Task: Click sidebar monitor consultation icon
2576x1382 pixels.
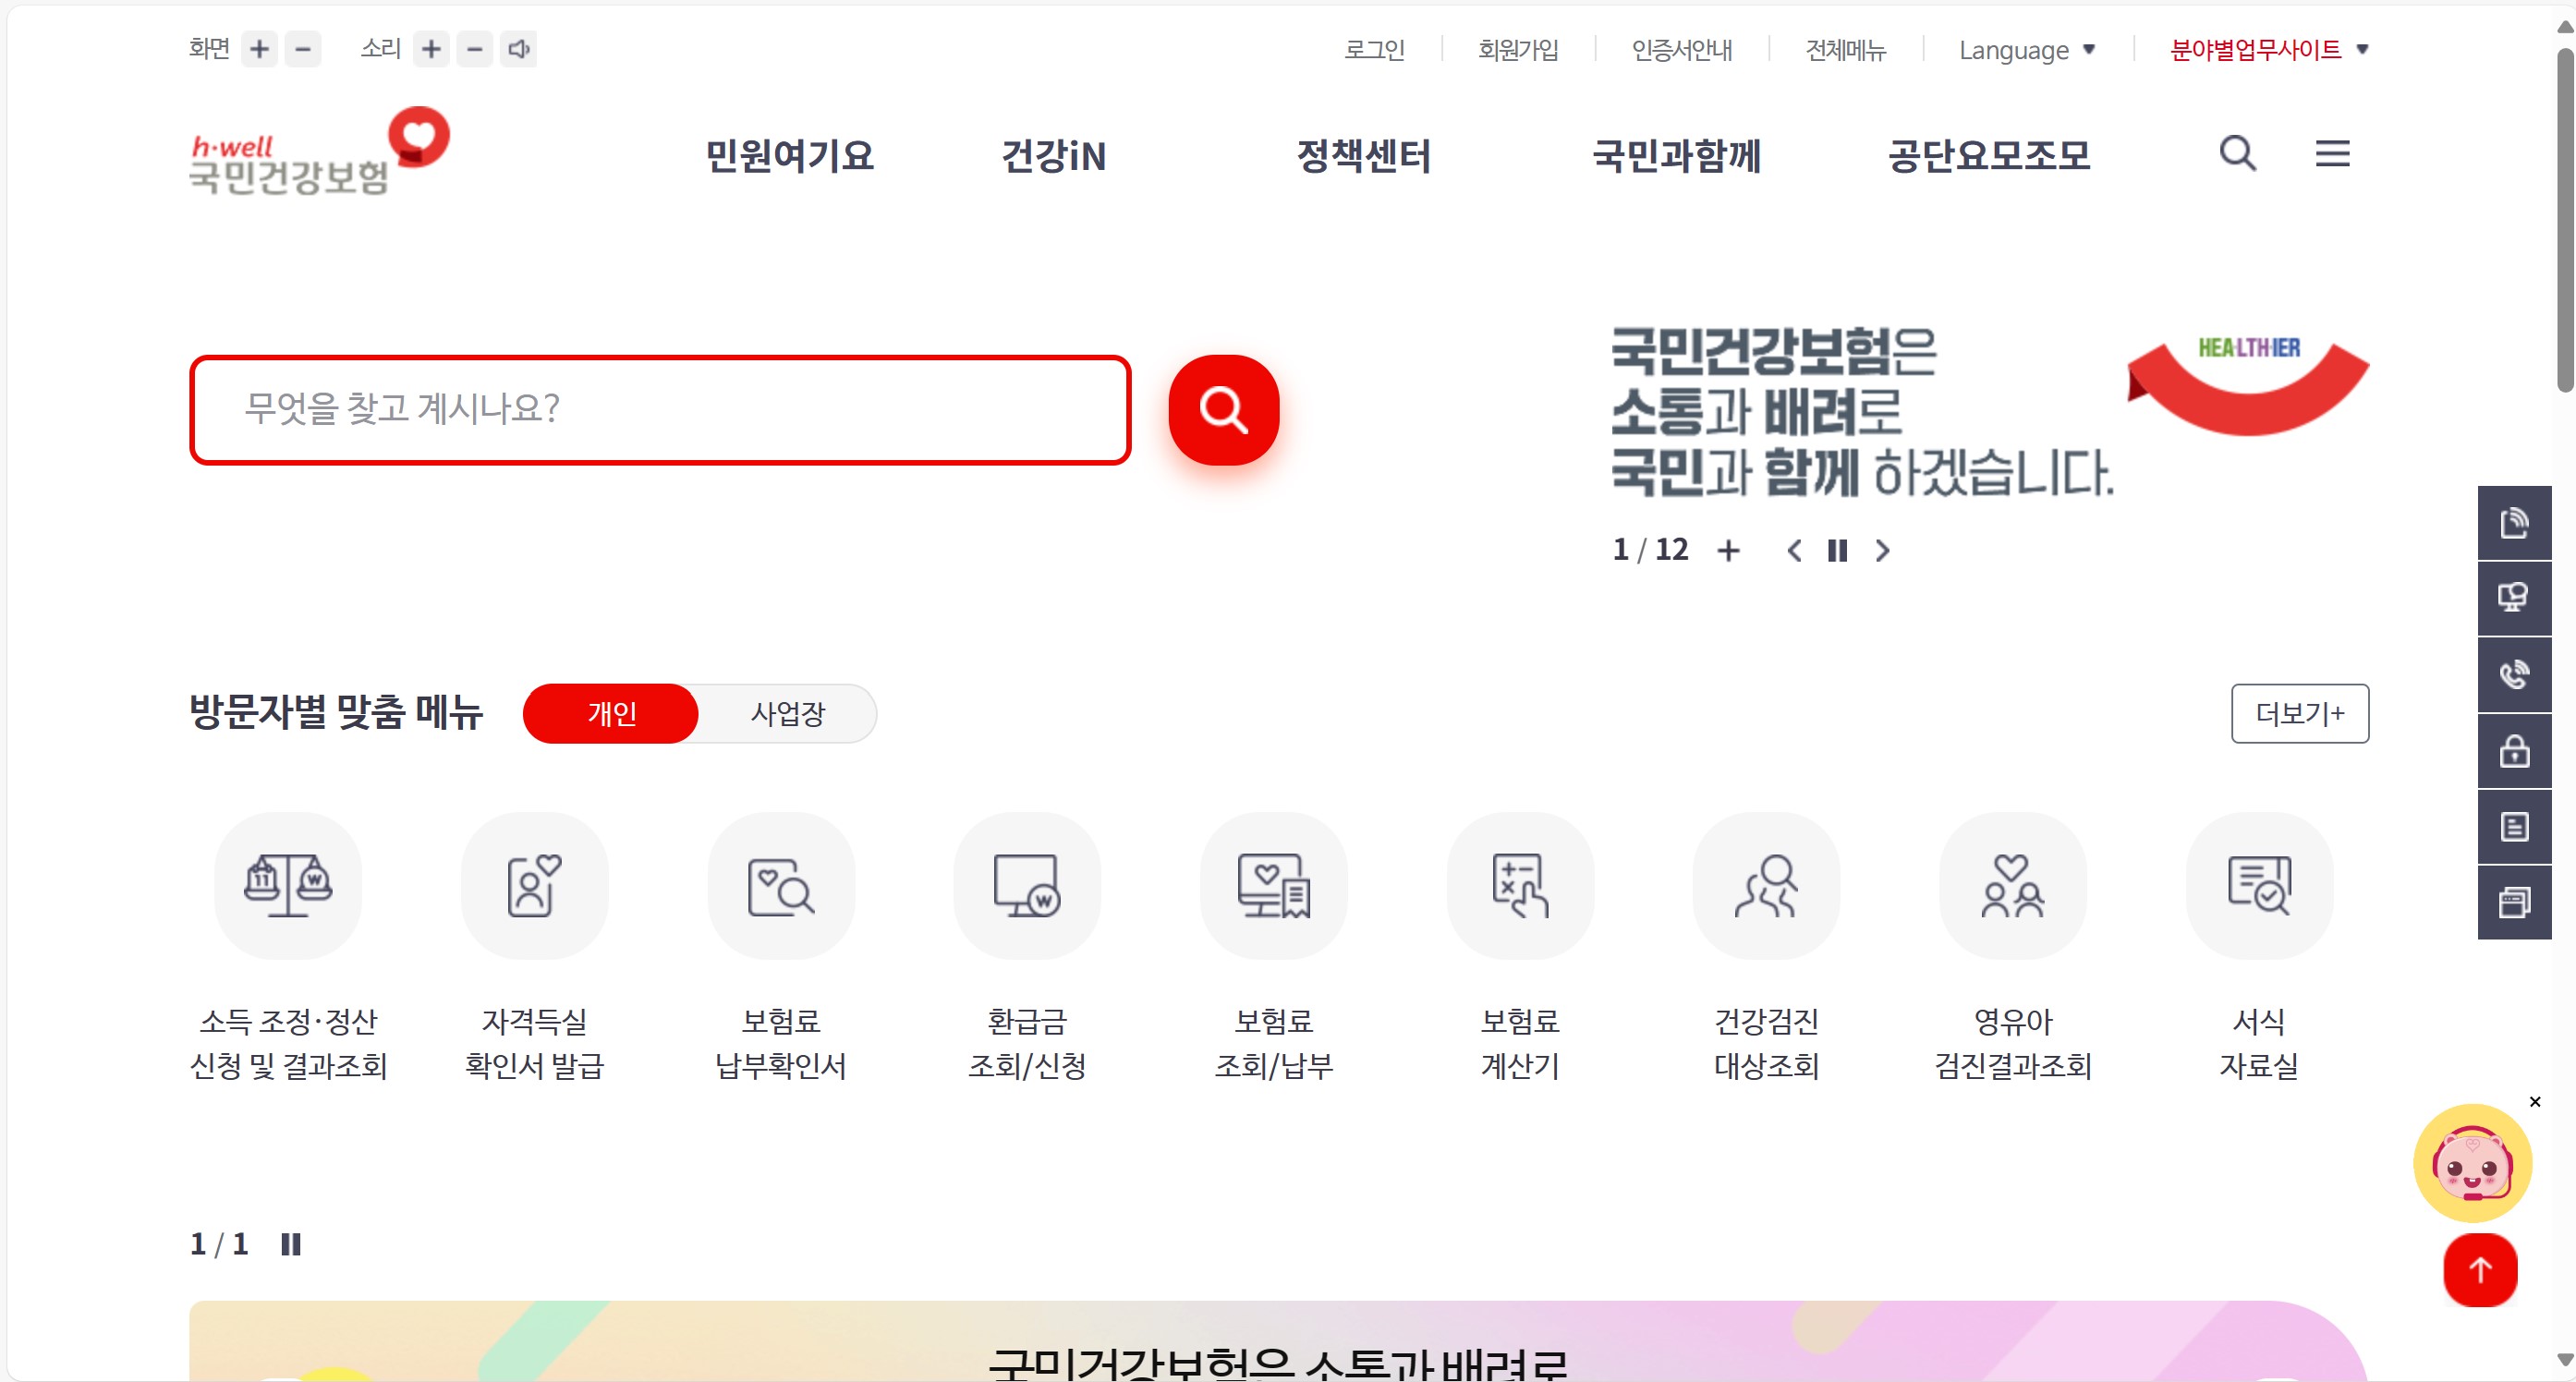Action: [2514, 599]
